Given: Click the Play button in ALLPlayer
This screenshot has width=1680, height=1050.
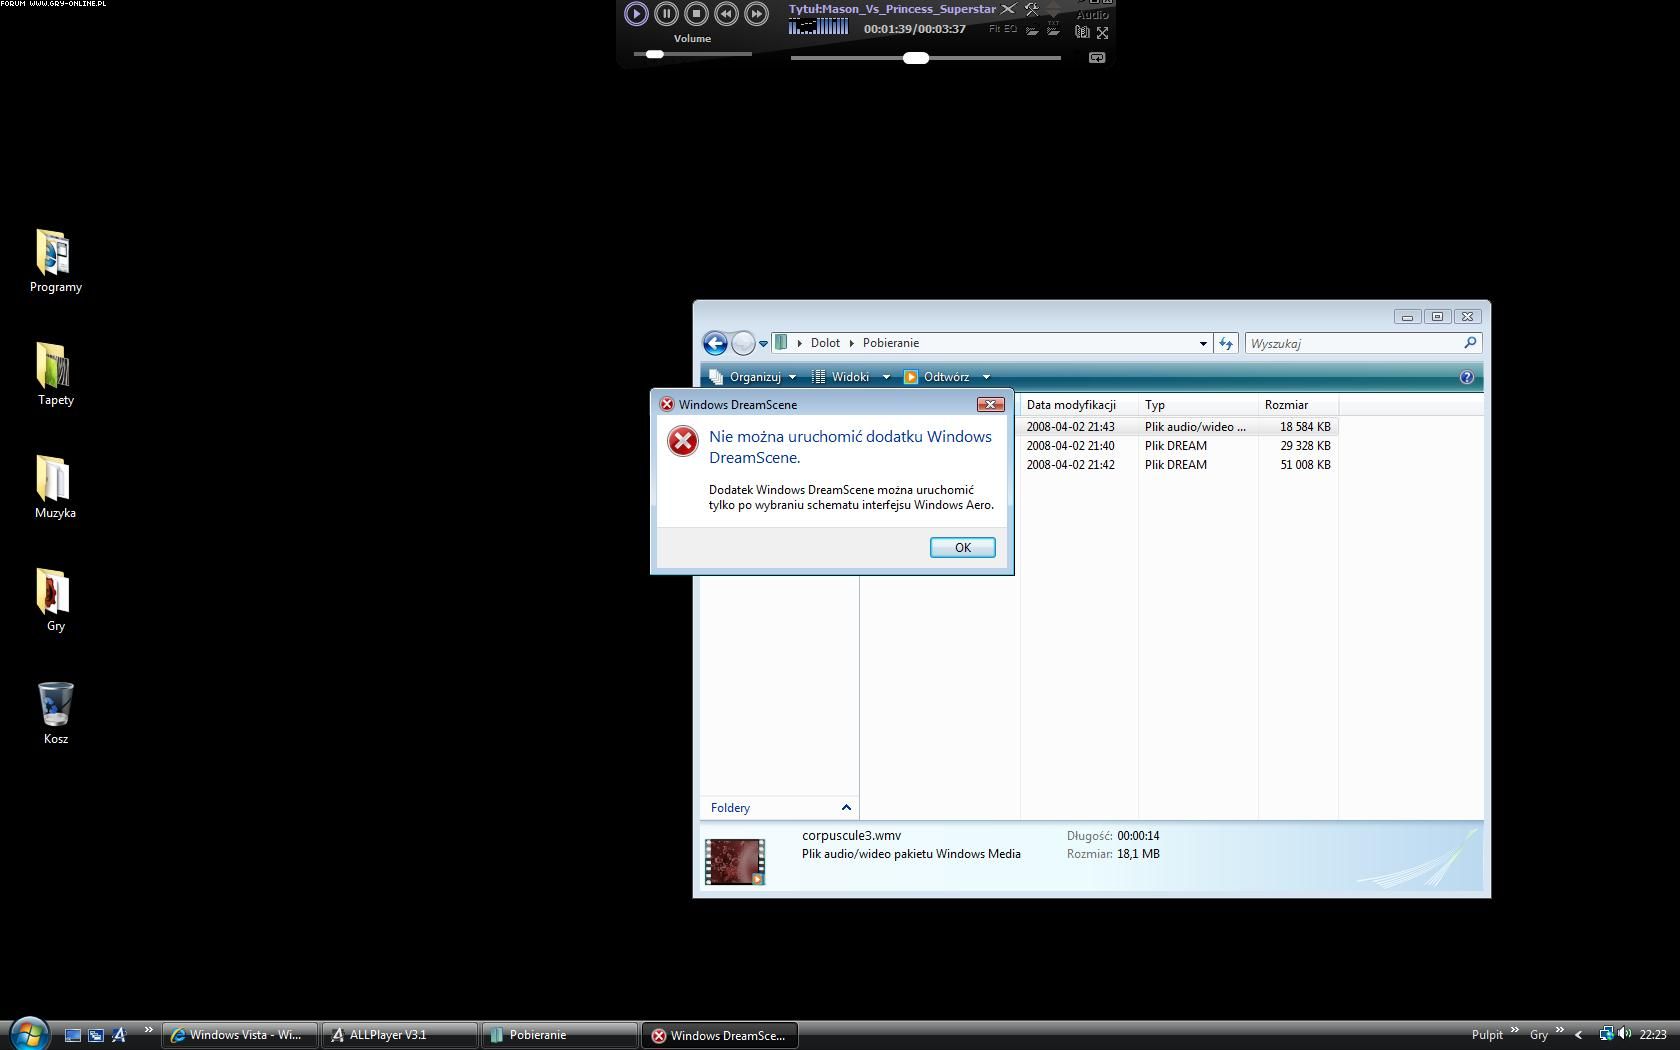Looking at the screenshot, I should (636, 13).
